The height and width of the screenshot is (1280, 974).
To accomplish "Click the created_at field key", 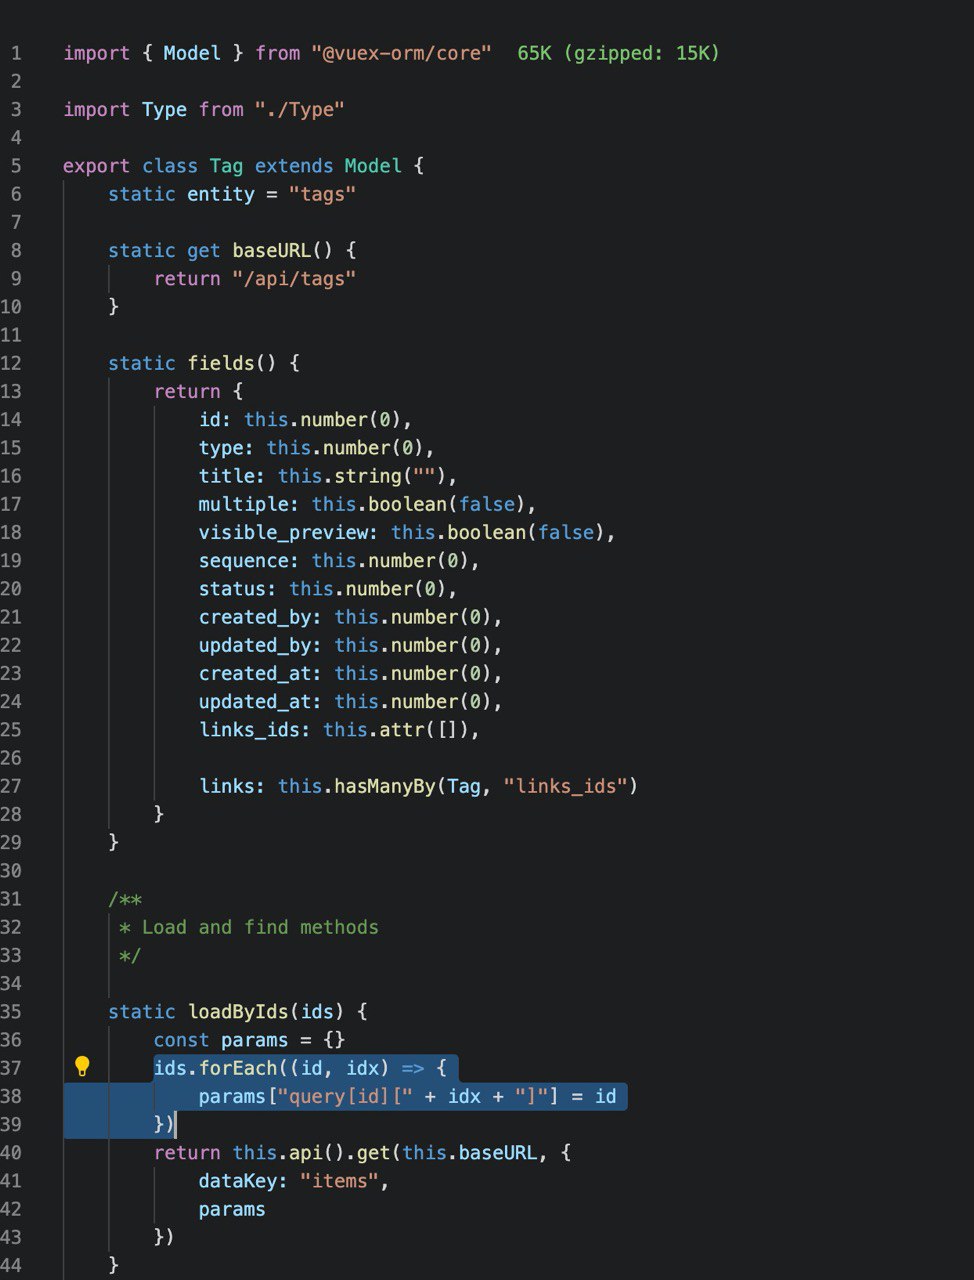I will [260, 673].
